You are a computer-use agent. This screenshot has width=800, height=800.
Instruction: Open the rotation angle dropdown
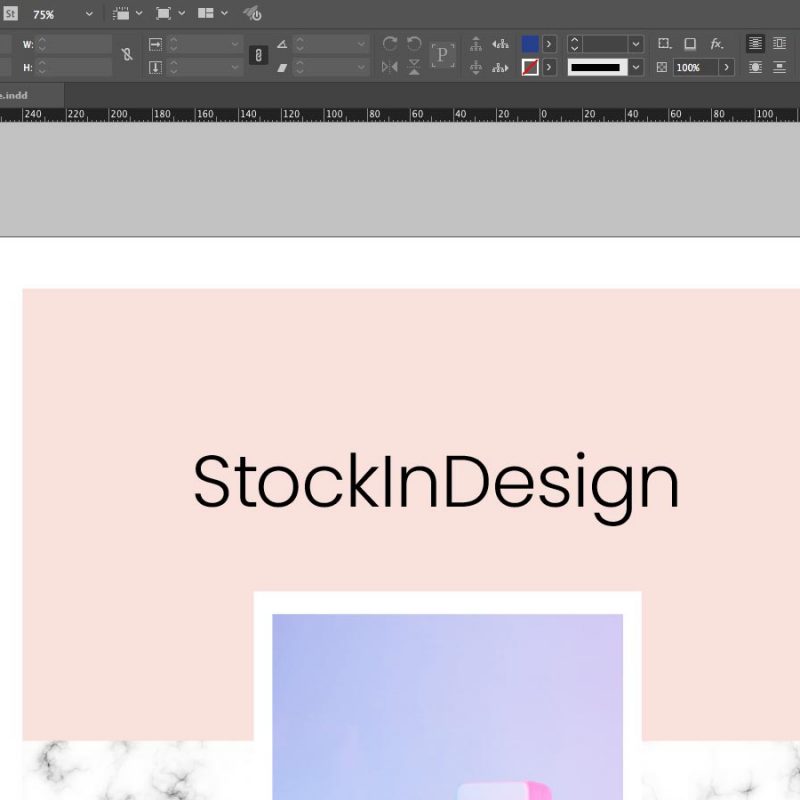pyautogui.click(x=361, y=44)
